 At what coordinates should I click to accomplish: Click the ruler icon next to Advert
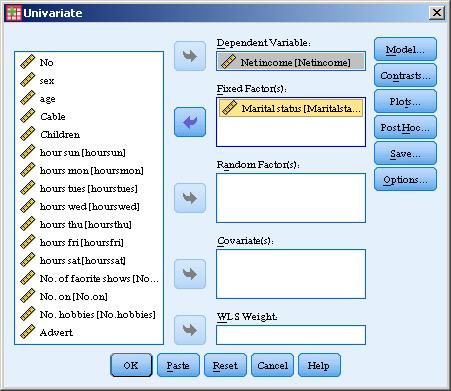[x=27, y=332]
